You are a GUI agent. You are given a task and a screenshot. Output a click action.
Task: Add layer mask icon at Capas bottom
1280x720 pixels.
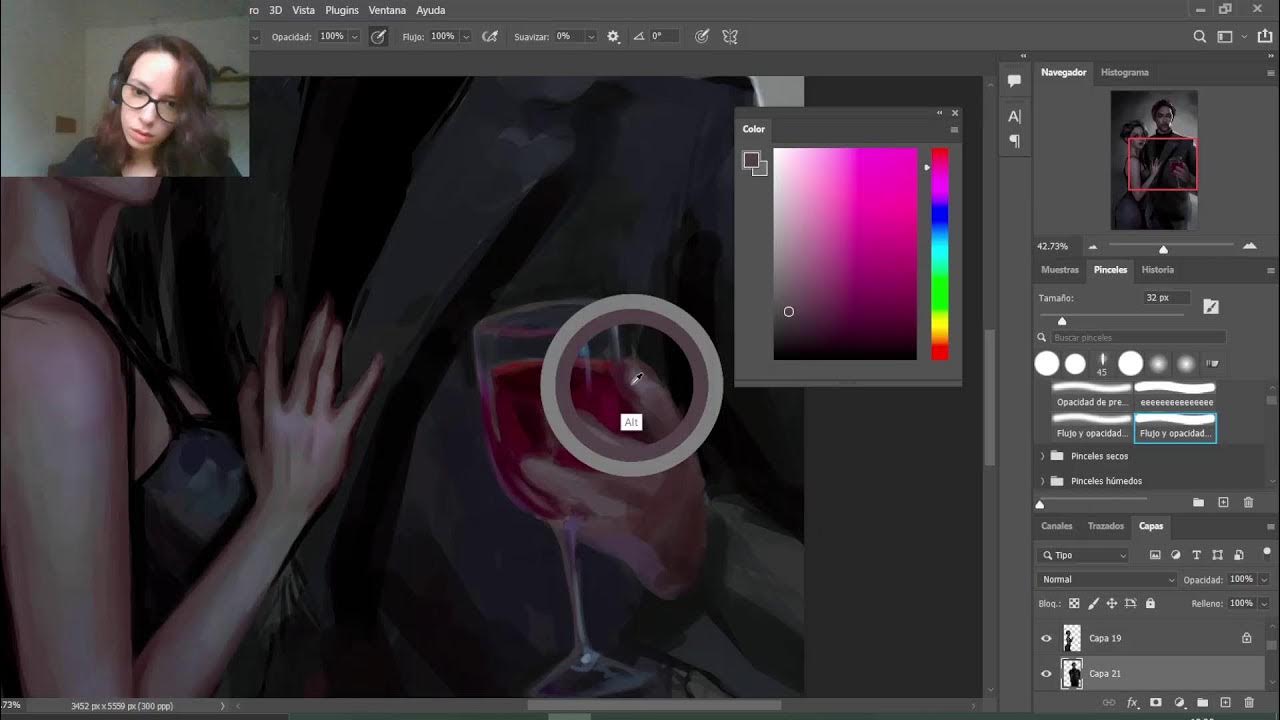click(x=1156, y=703)
